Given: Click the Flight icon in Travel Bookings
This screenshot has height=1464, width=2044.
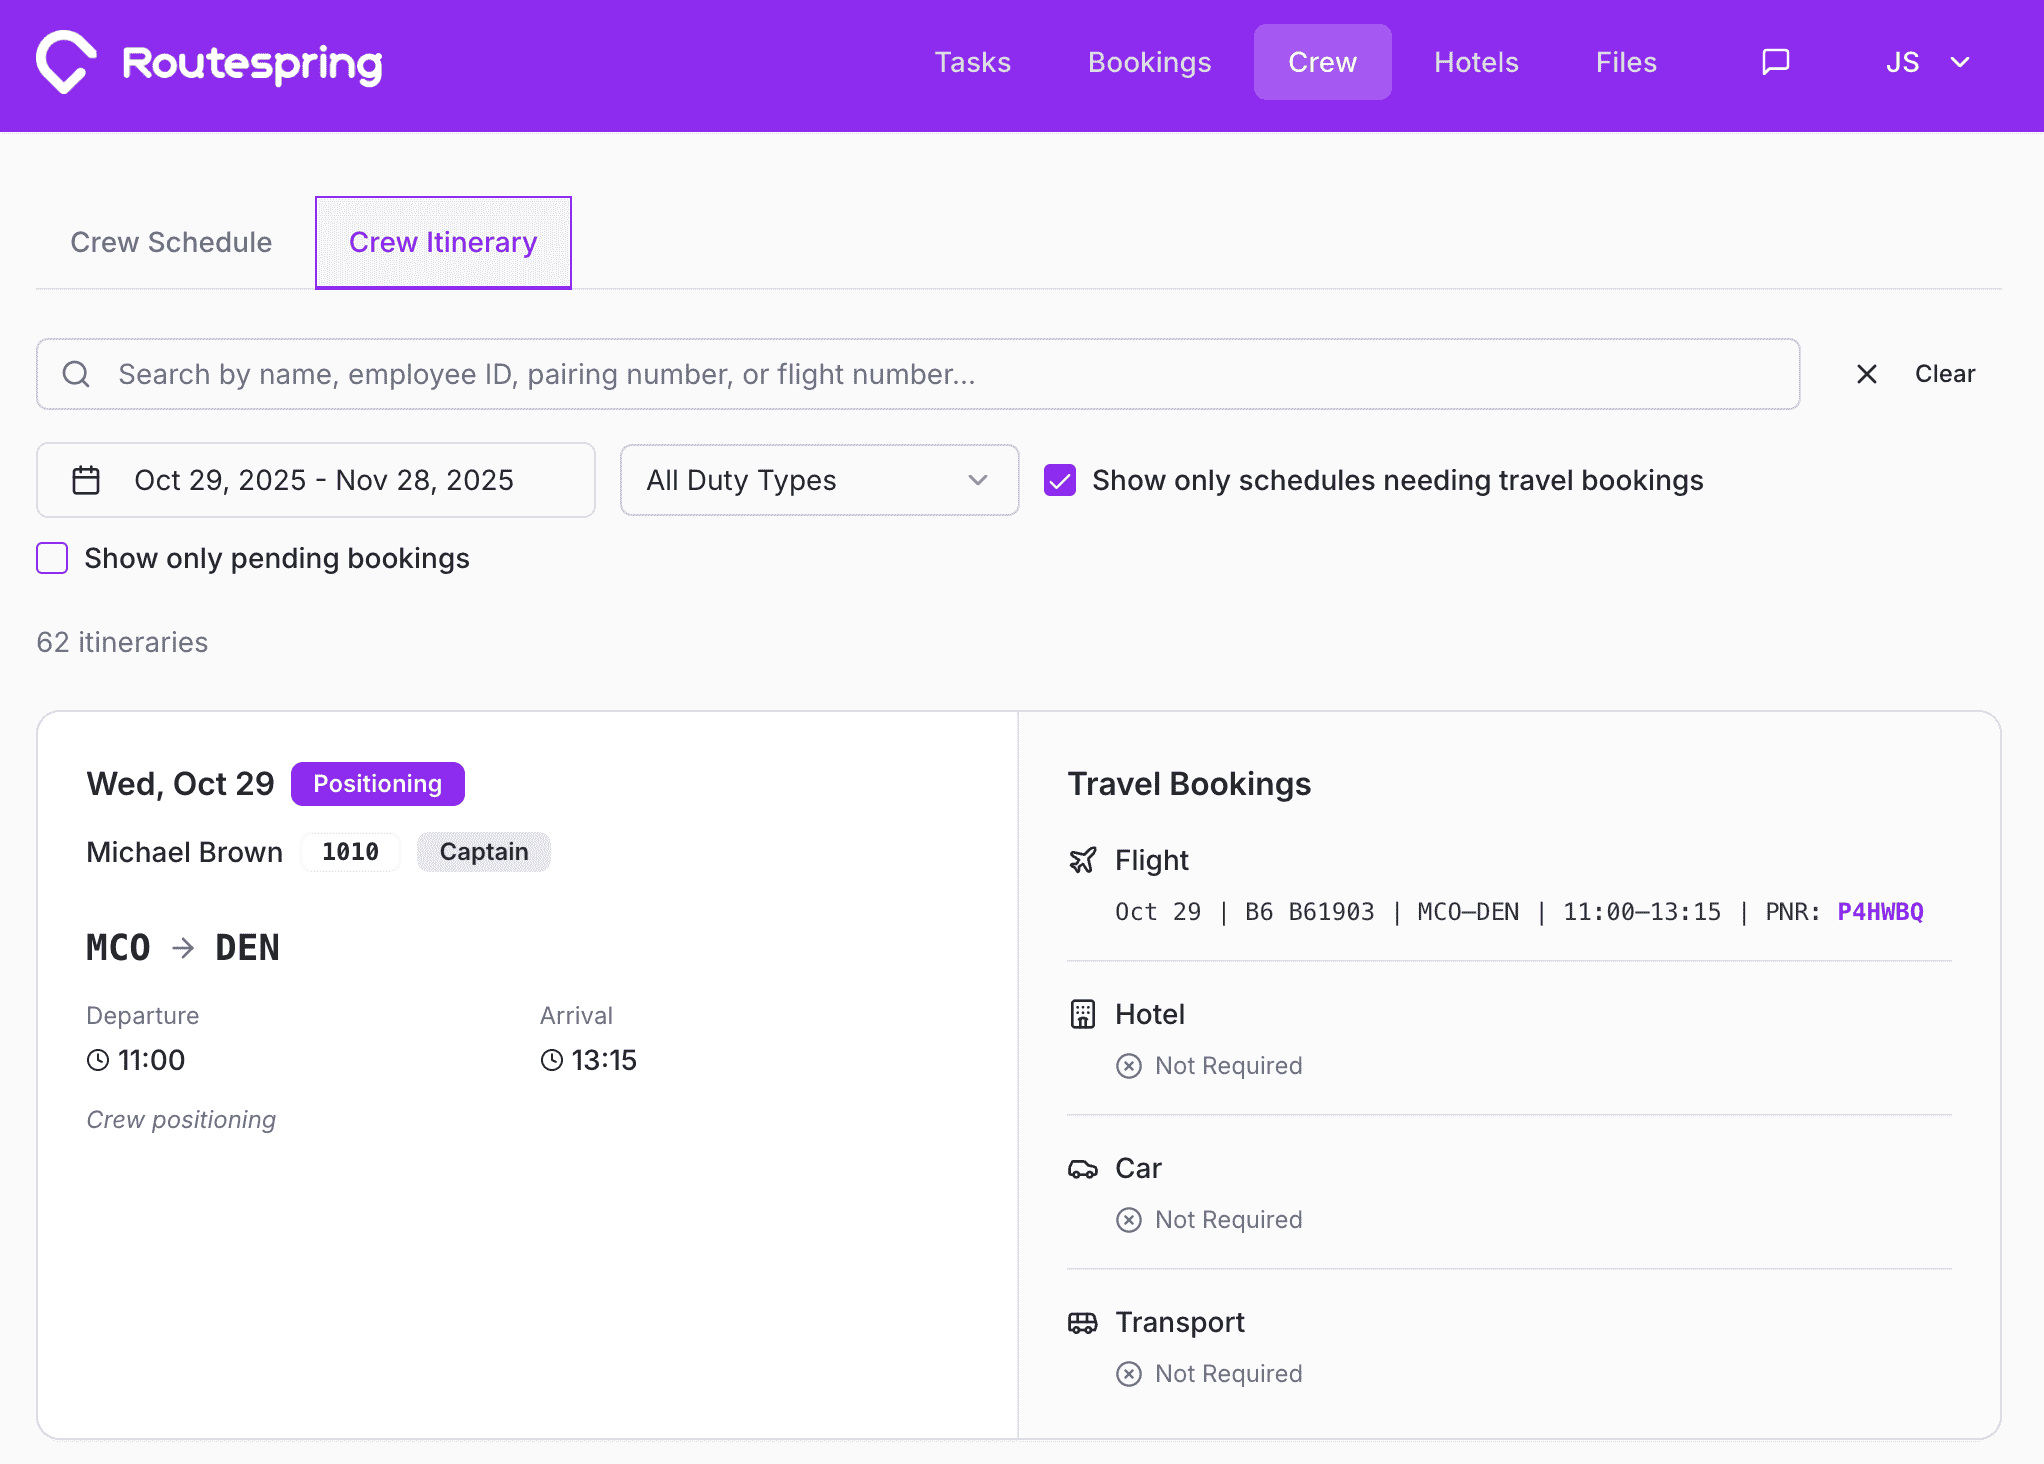Looking at the screenshot, I should click(1083, 859).
